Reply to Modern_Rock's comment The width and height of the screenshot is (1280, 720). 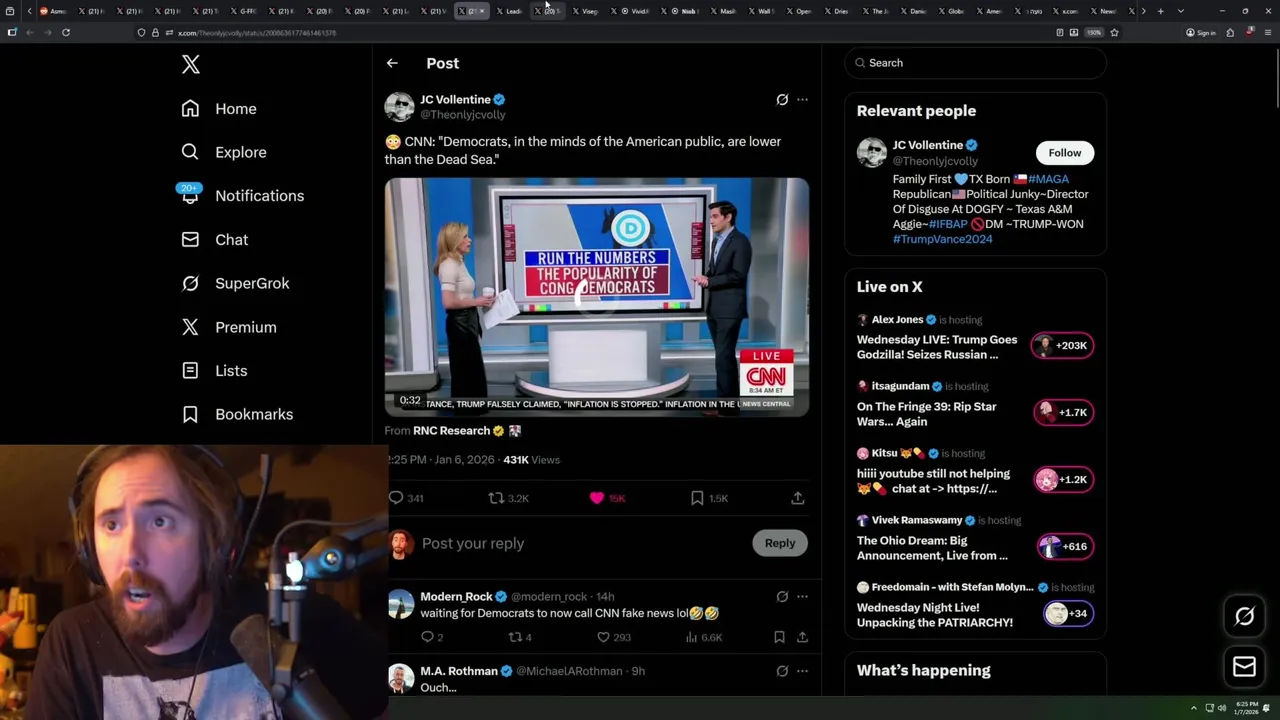click(x=427, y=637)
